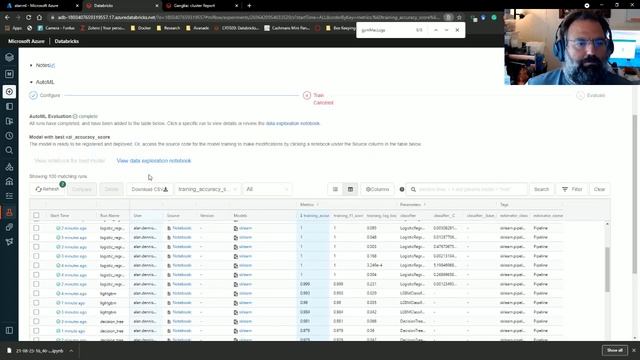The height and width of the screenshot is (360, 640).
Task: Open the Docker bookmark folder
Action: click(141, 28)
